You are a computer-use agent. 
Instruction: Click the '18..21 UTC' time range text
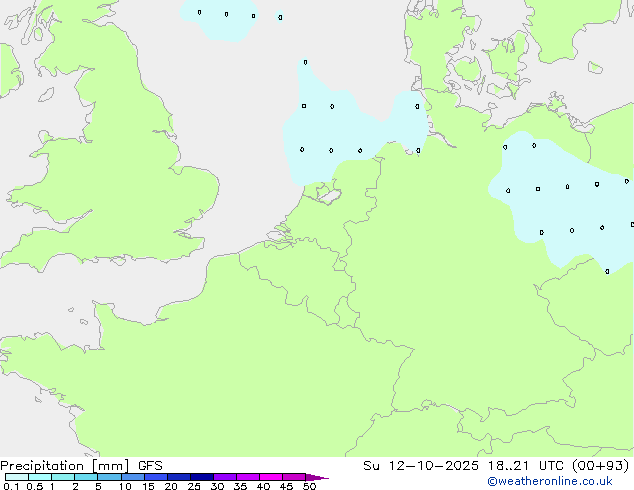pyautogui.click(x=528, y=466)
